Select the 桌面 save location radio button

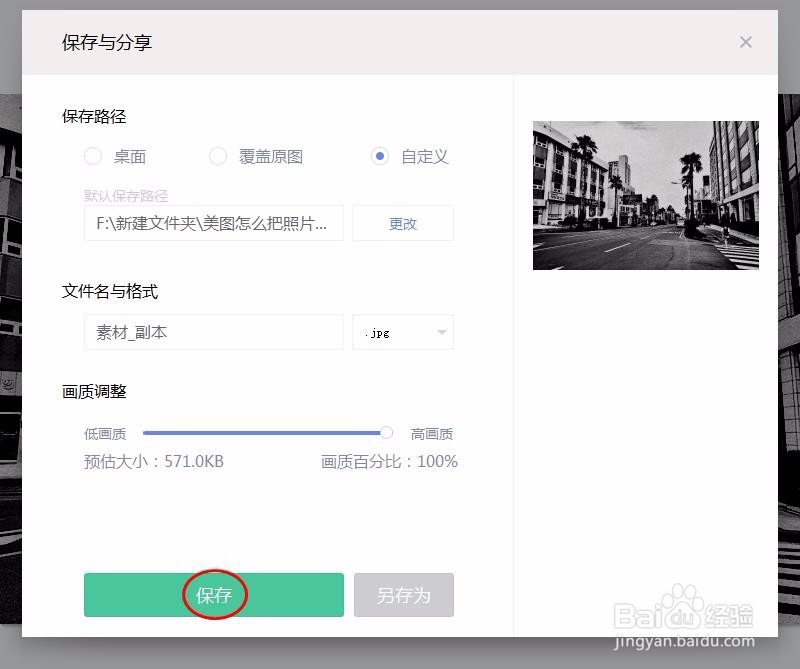(91, 156)
